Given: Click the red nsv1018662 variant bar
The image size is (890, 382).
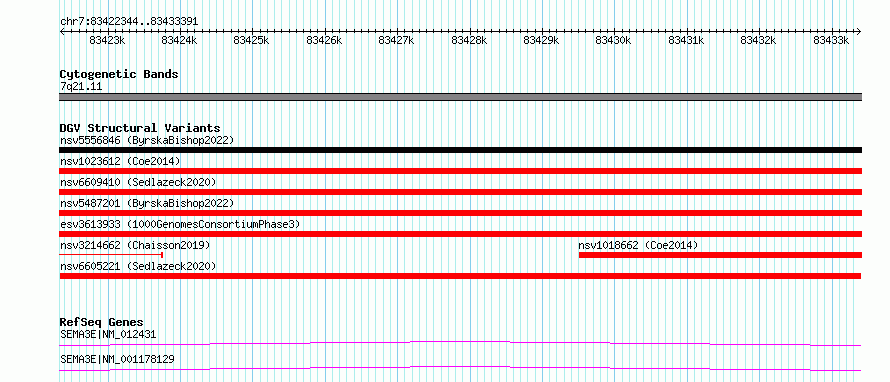Looking at the screenshot, I should 720,255.
